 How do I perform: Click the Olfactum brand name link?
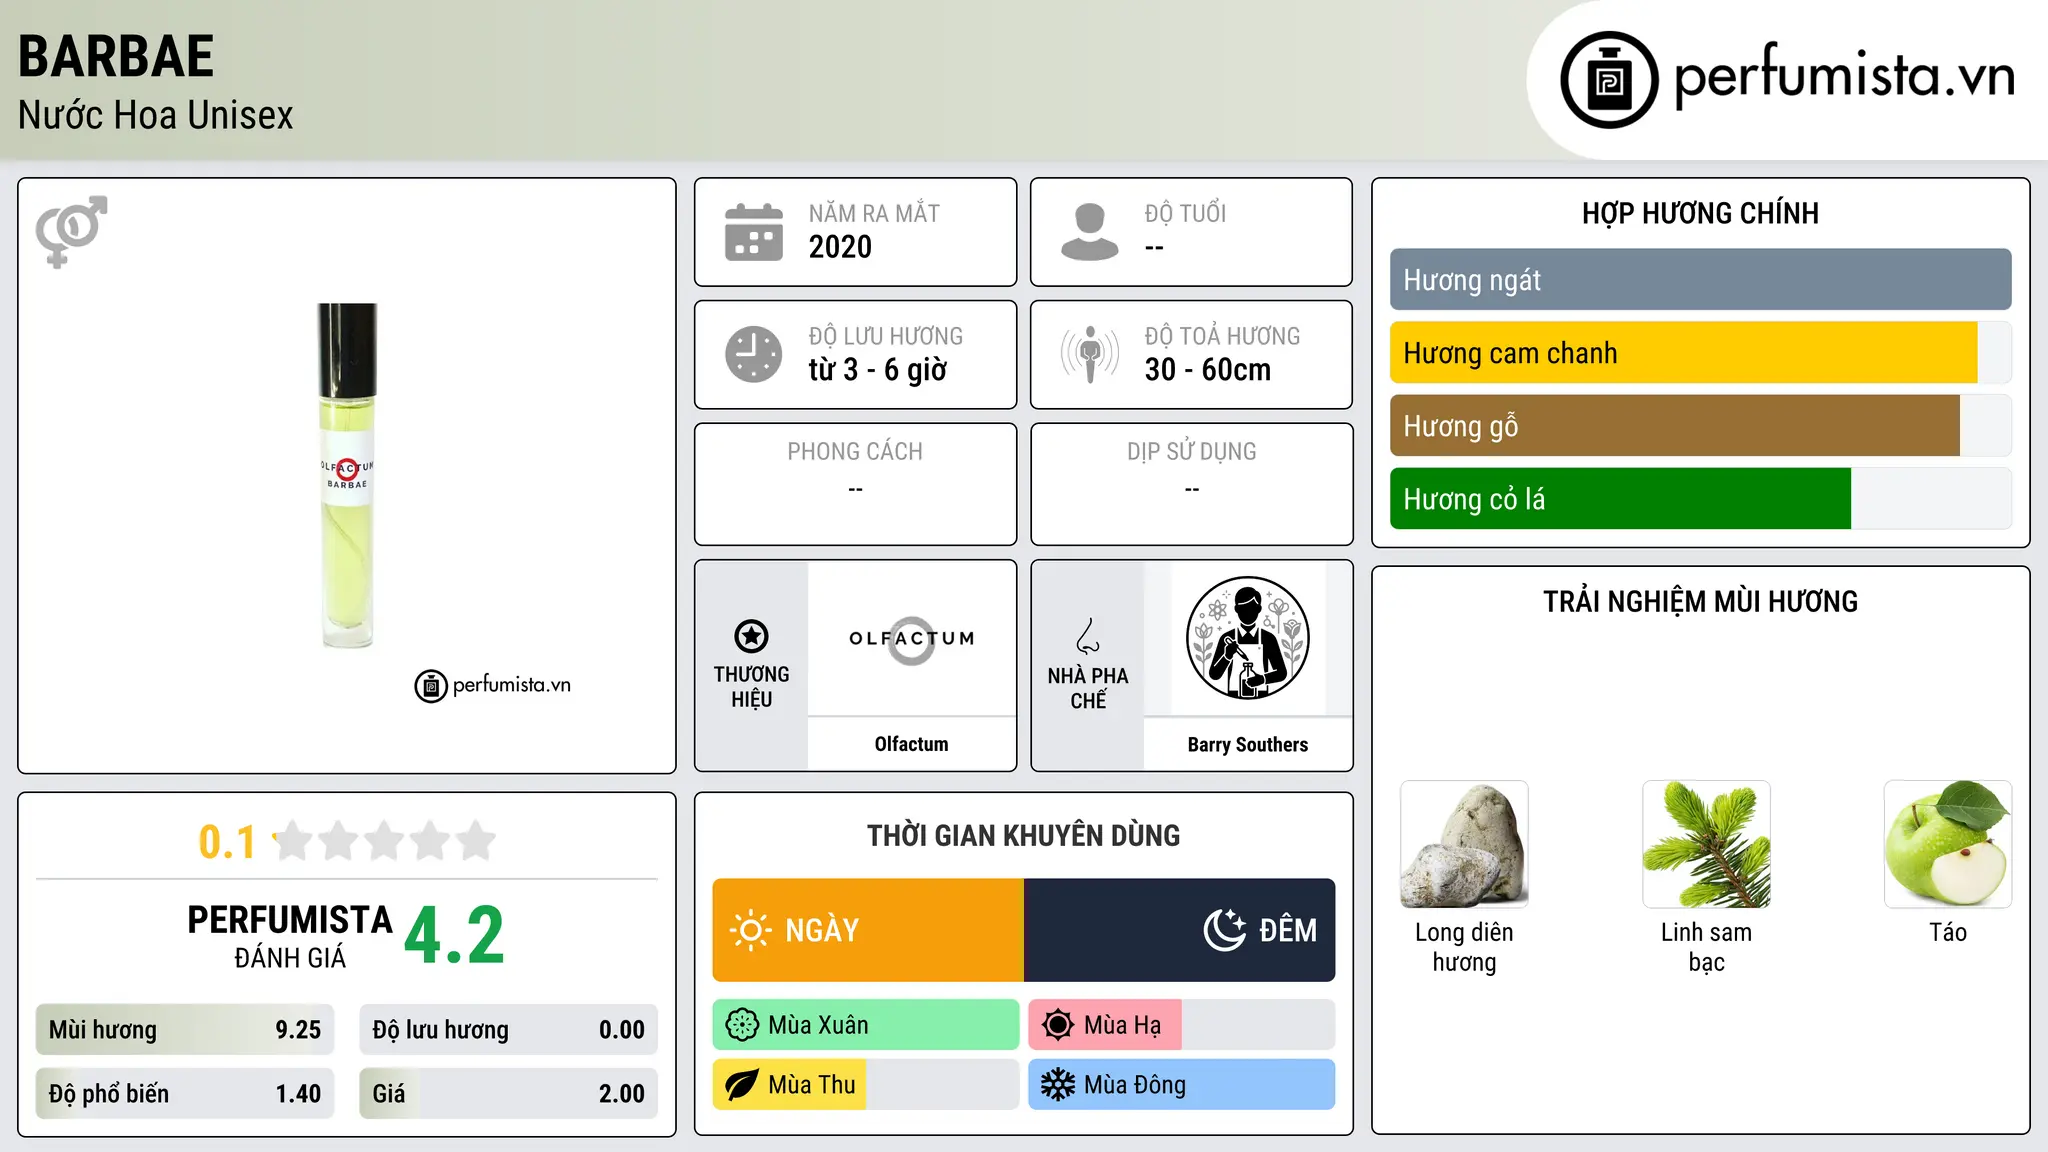pos(912,744)
